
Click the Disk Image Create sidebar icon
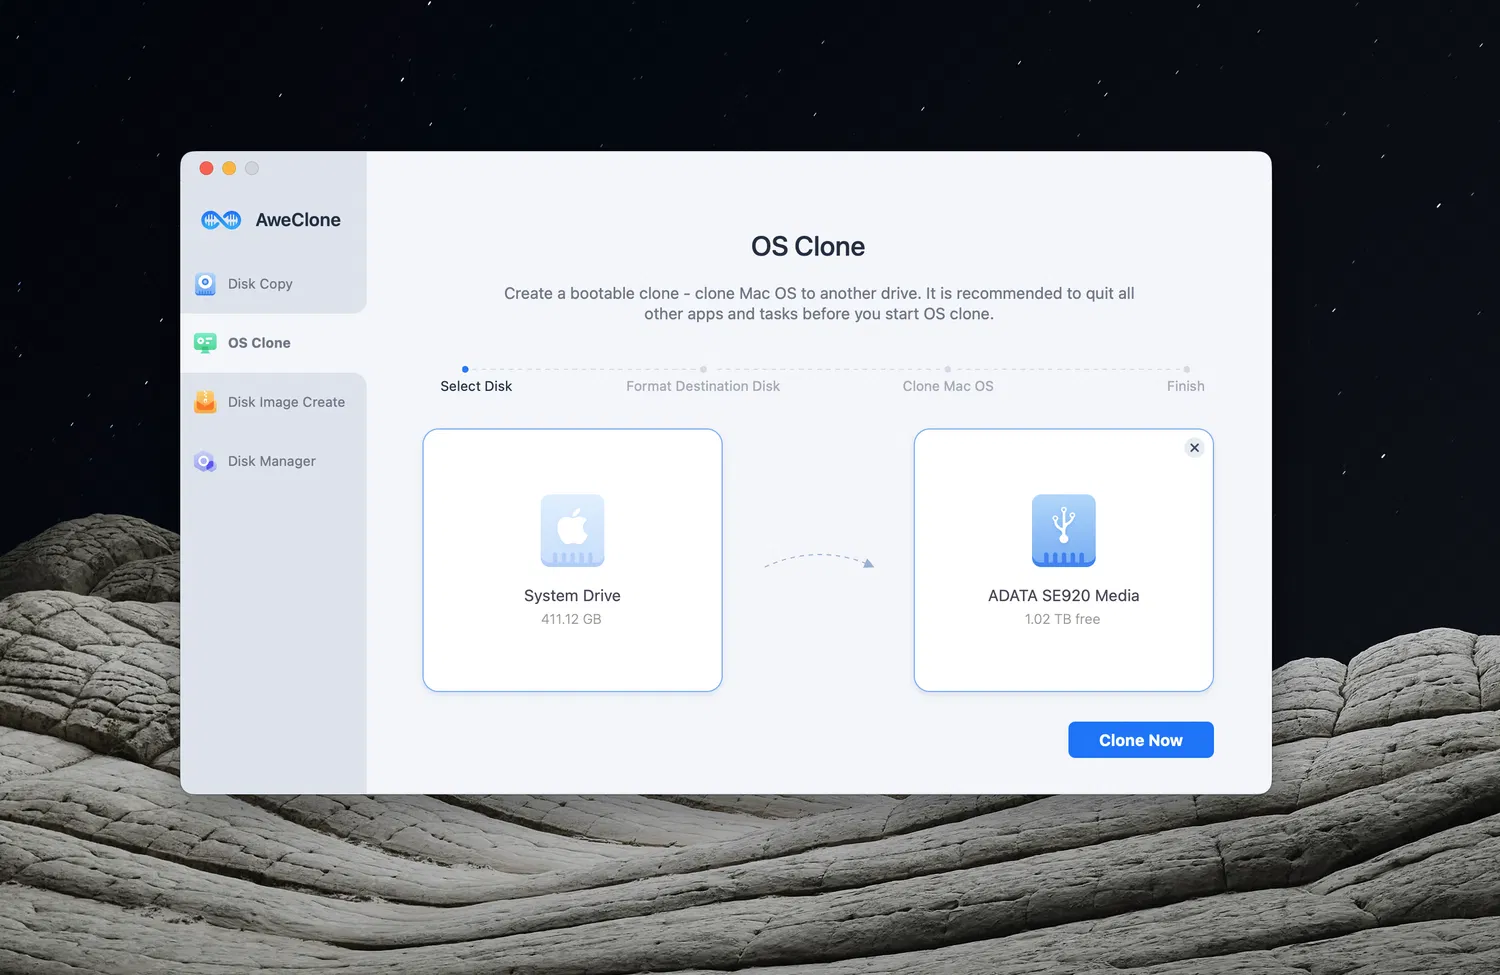(205, 402)
